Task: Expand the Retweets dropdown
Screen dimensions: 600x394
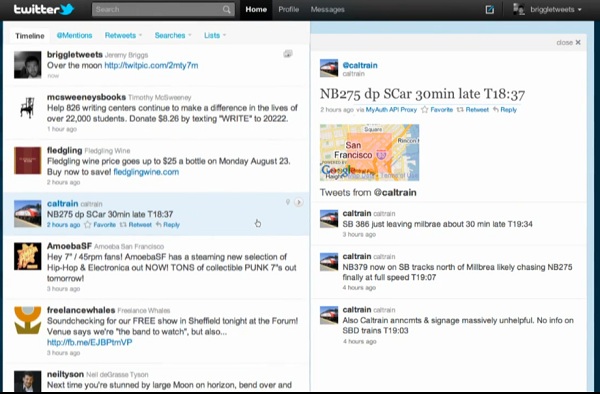Action: pyautogui.click(x=123, y=35)
